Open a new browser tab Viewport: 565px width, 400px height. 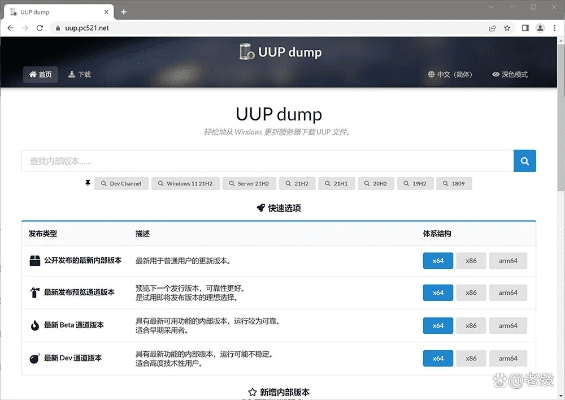(x=124, y=12)
